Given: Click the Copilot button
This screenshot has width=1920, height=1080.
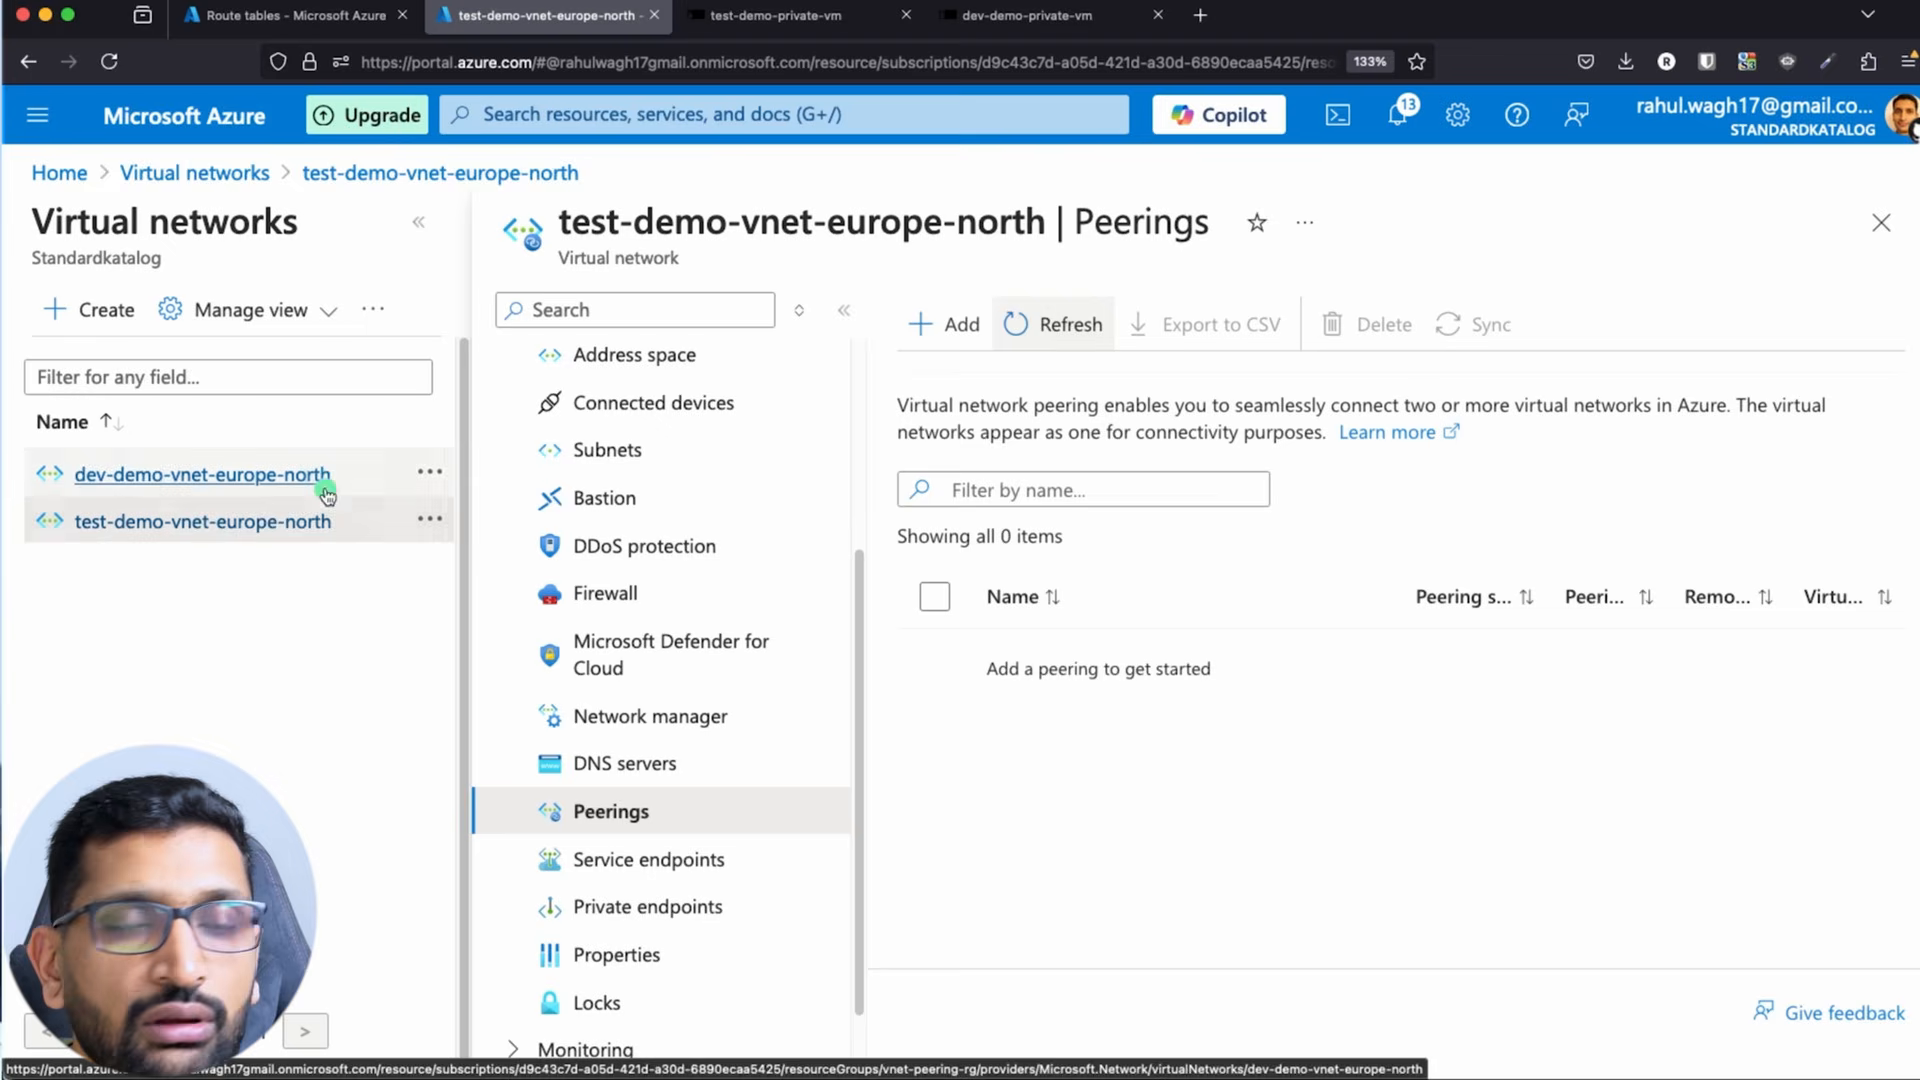Looking at the screenshot, I should [x=1218, y=115].
